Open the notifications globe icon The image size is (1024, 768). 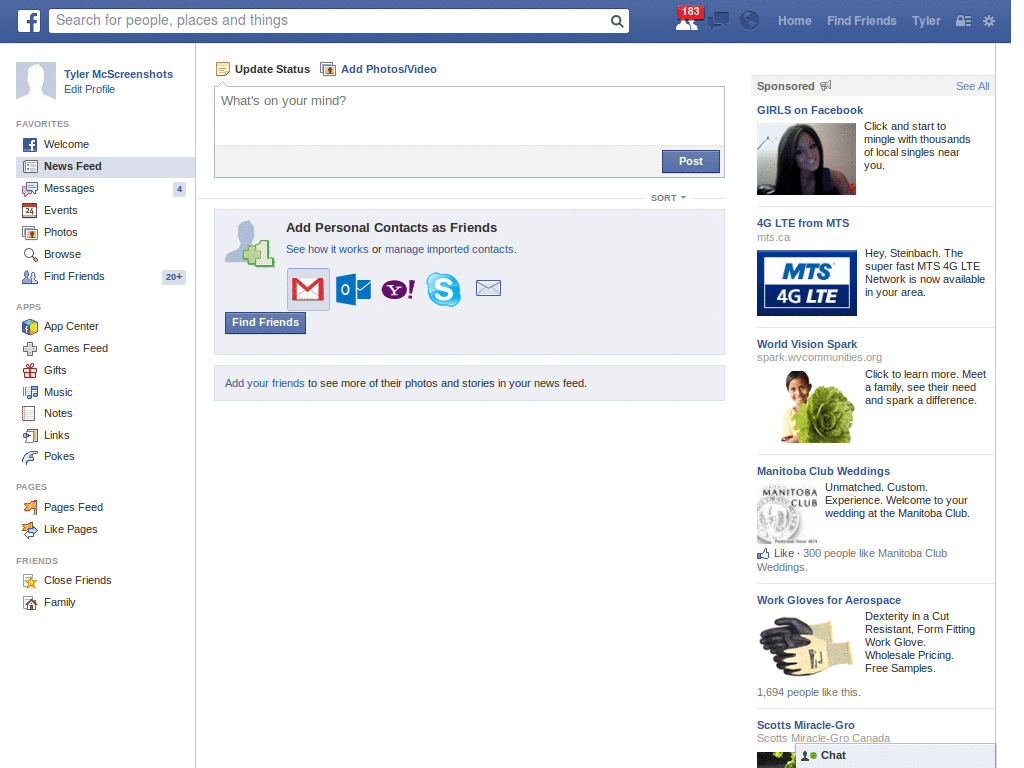coord(749,21)
